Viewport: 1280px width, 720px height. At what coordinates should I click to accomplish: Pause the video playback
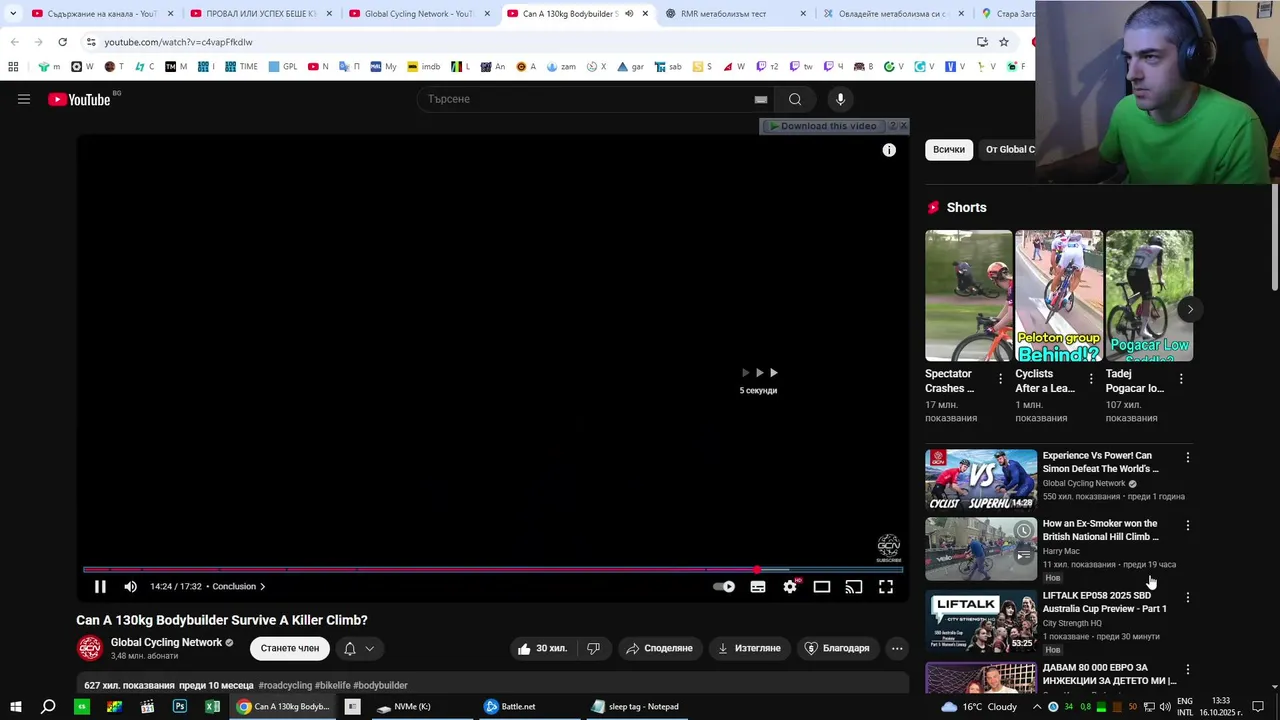pos(100,587)
